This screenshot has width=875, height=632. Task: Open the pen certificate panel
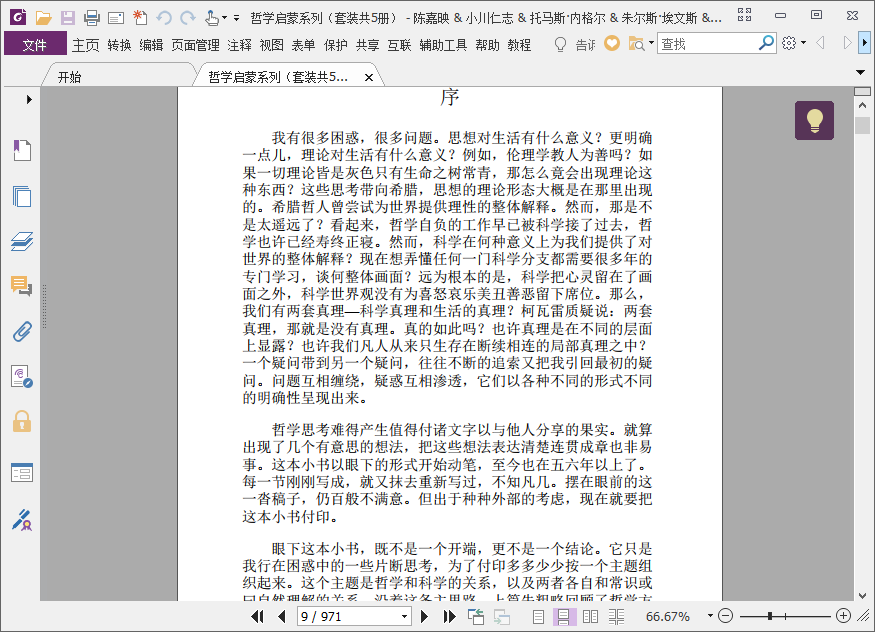22,519
